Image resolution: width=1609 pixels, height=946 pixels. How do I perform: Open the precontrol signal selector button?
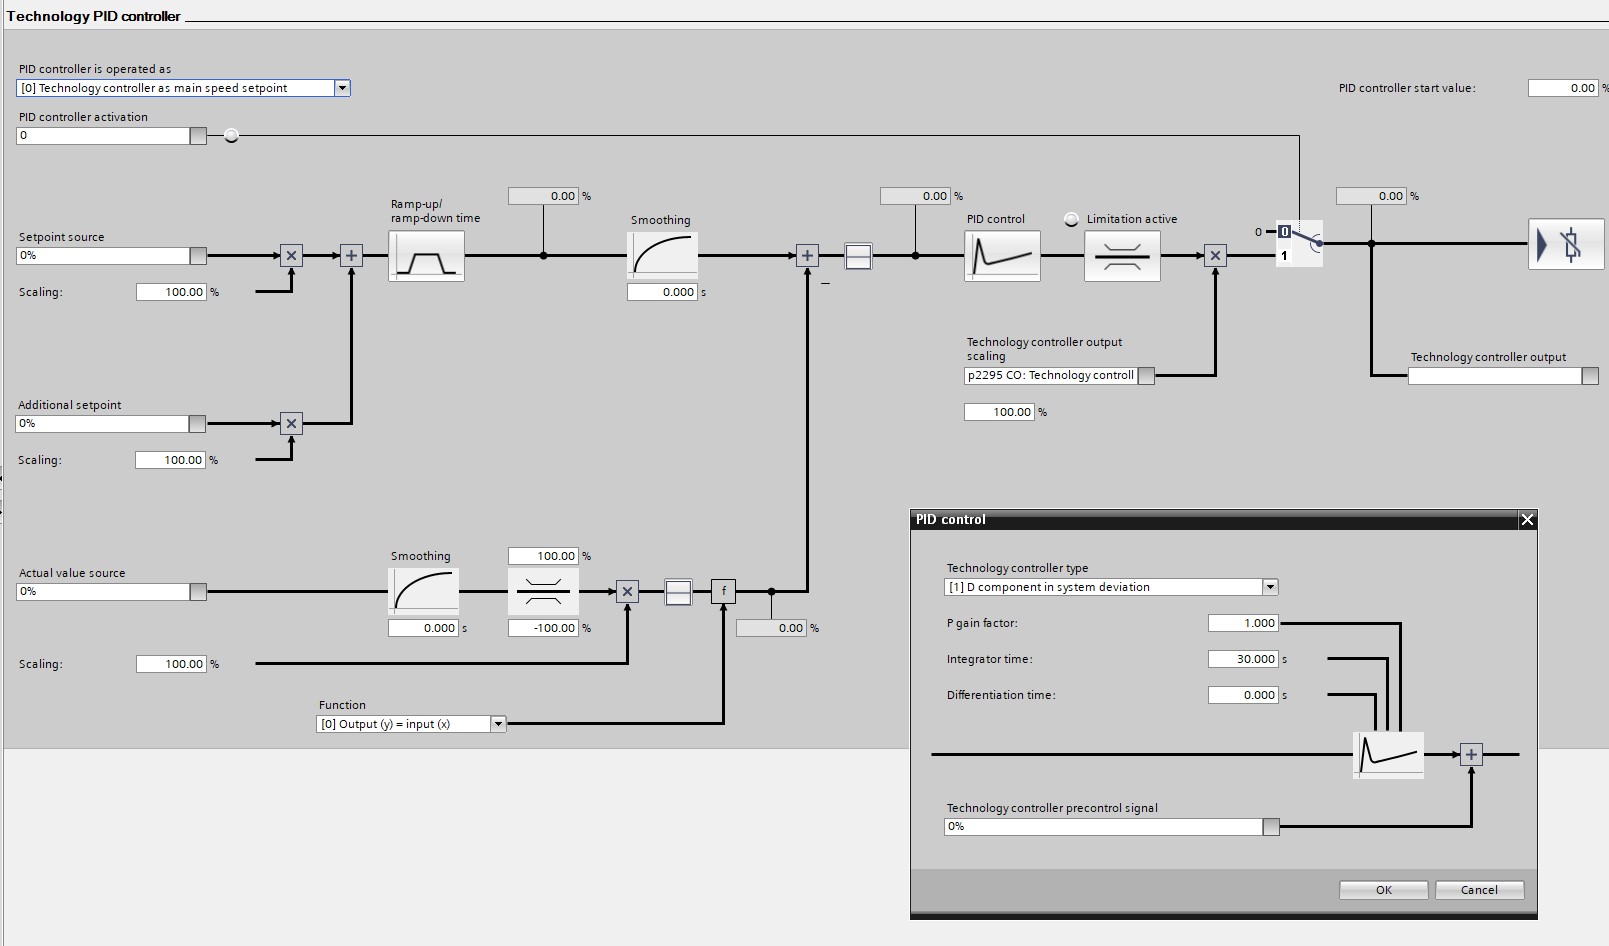[x=1271, y=827]
